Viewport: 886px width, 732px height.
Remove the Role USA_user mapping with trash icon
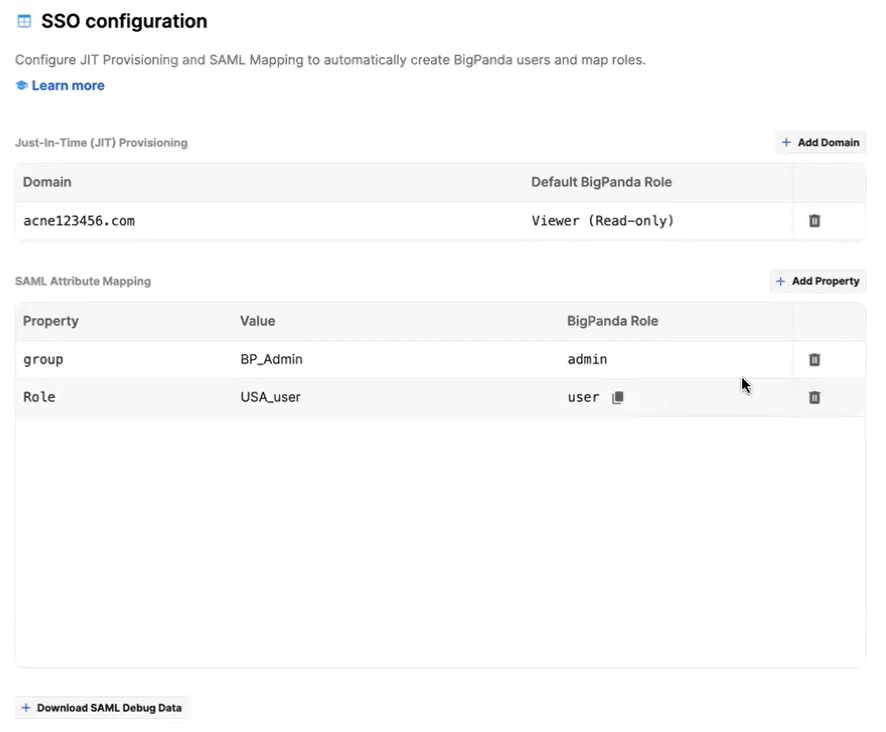(x=814, y=397)
